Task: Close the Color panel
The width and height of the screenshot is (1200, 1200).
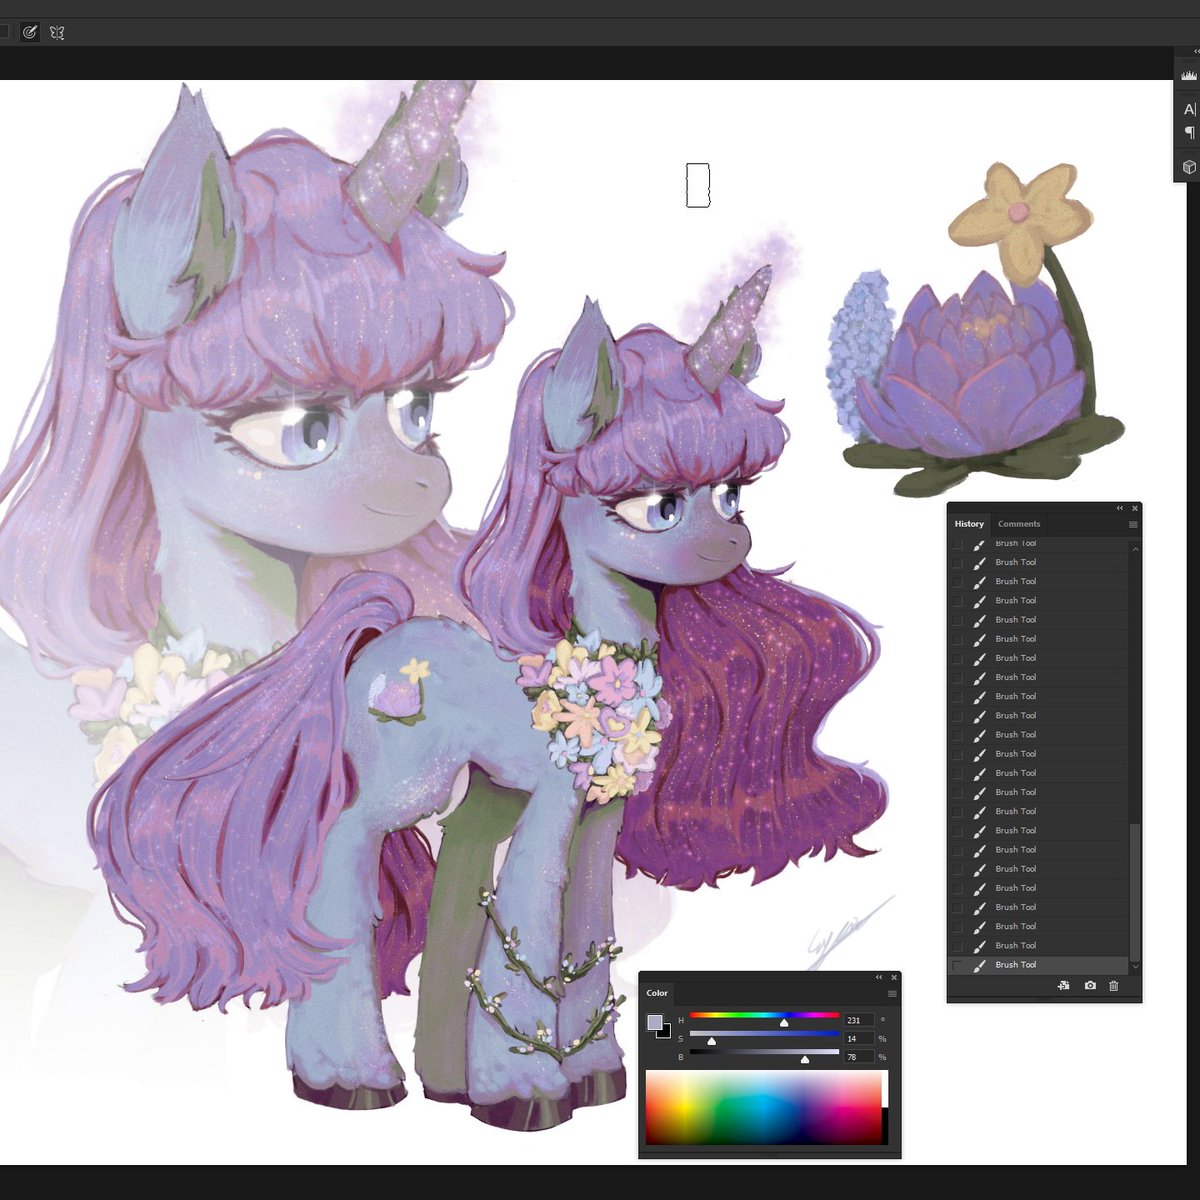Action: point(894,977)
